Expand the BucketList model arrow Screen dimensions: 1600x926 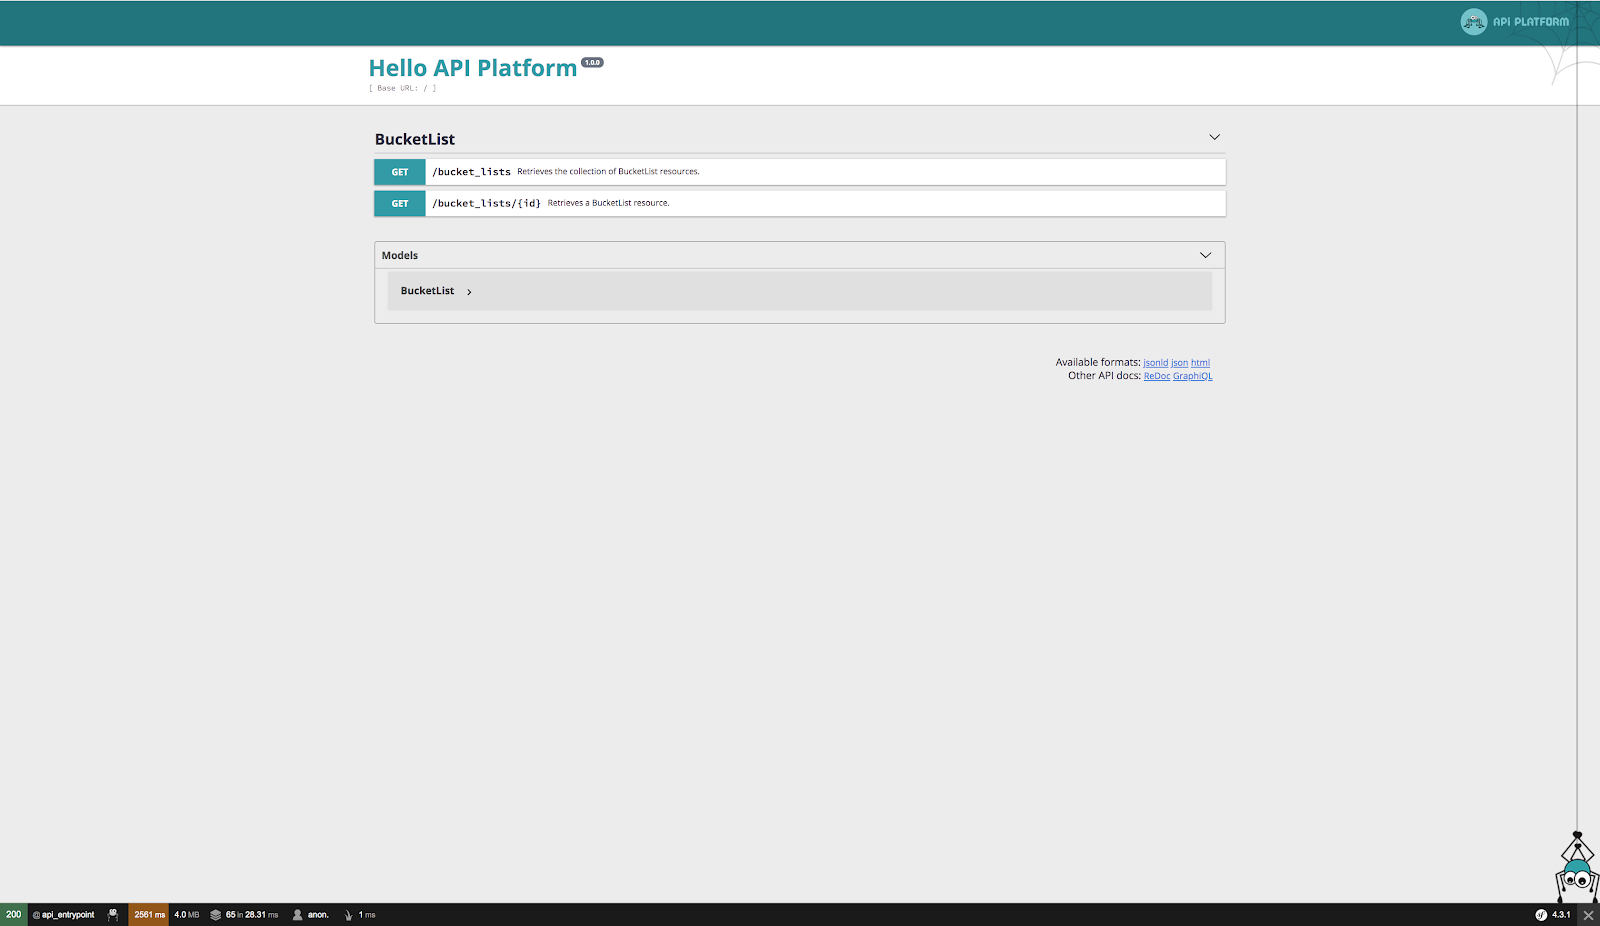(x=469, y=292)
